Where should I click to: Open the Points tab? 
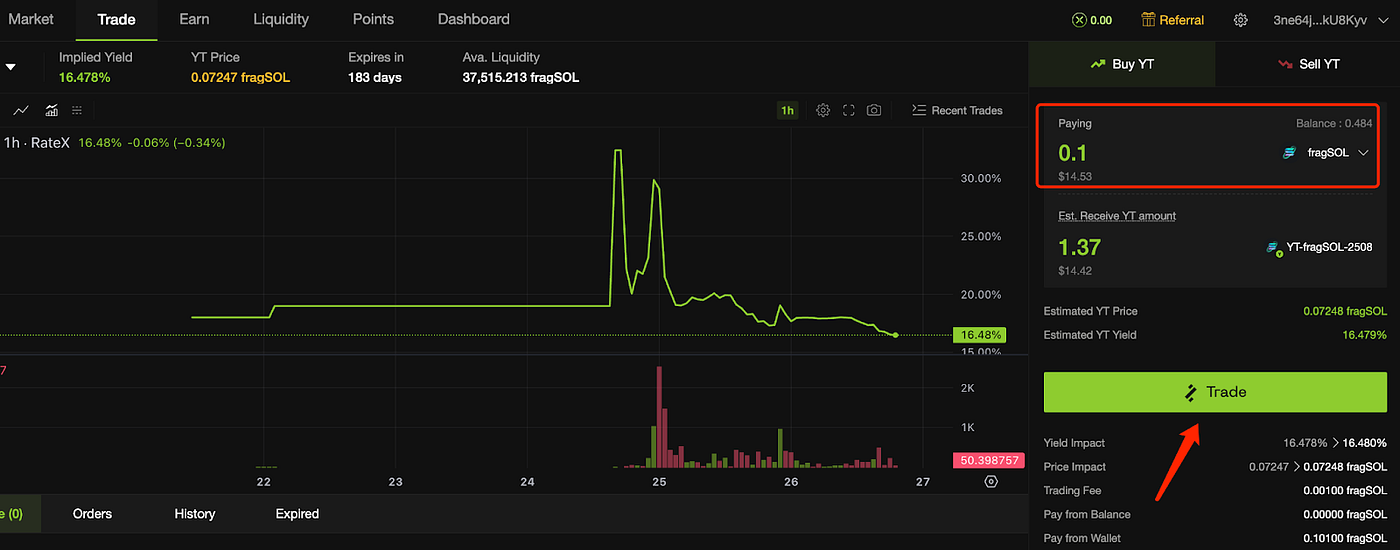374,19
